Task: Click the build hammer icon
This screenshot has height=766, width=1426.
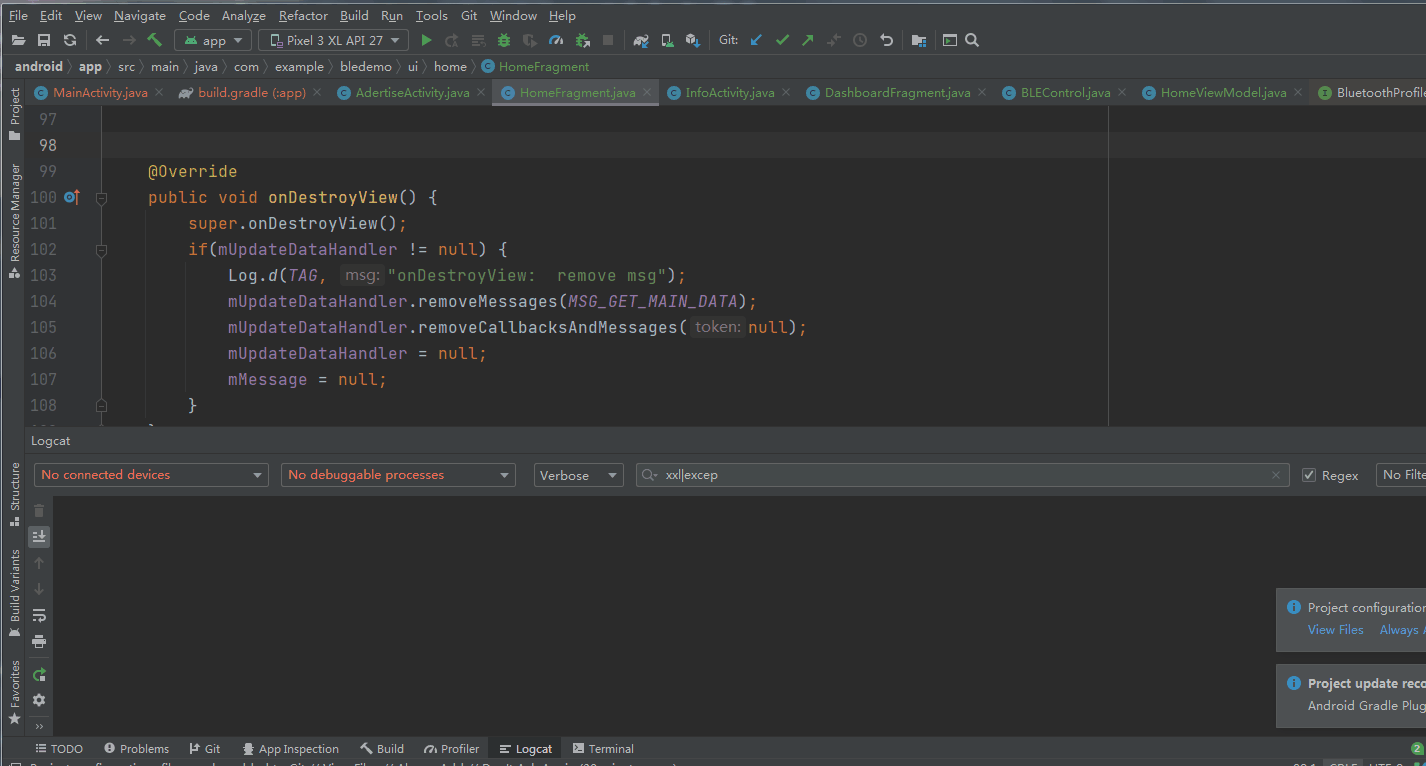Action: click(154, 40)
